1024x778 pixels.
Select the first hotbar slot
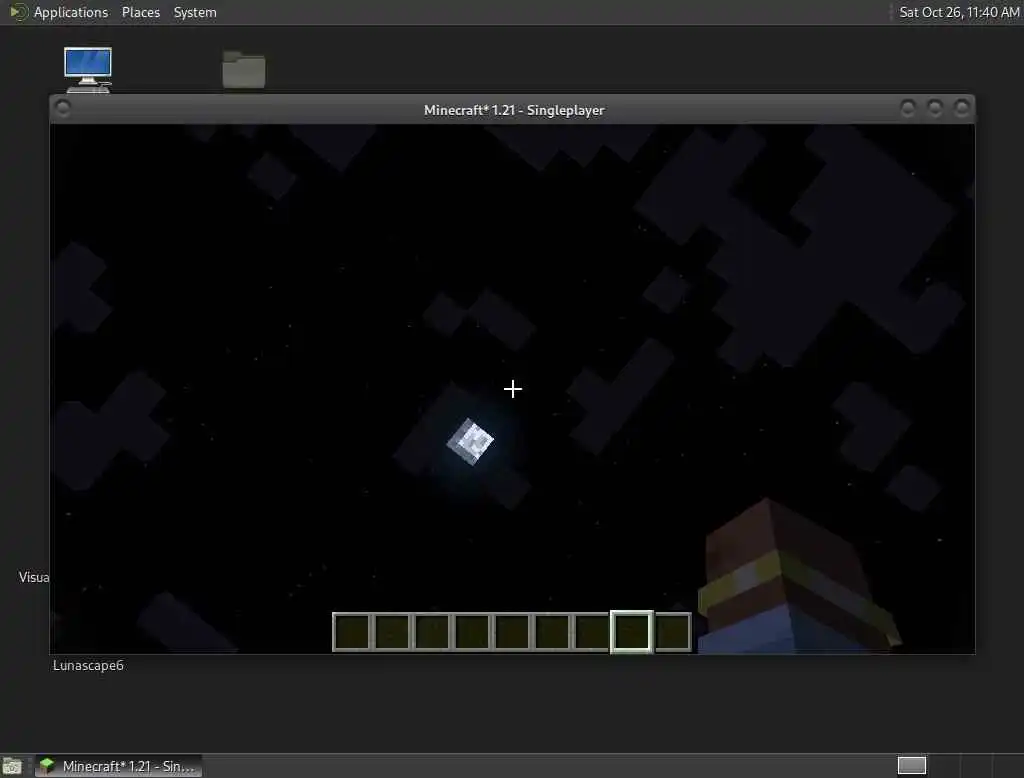coord(352,632)
